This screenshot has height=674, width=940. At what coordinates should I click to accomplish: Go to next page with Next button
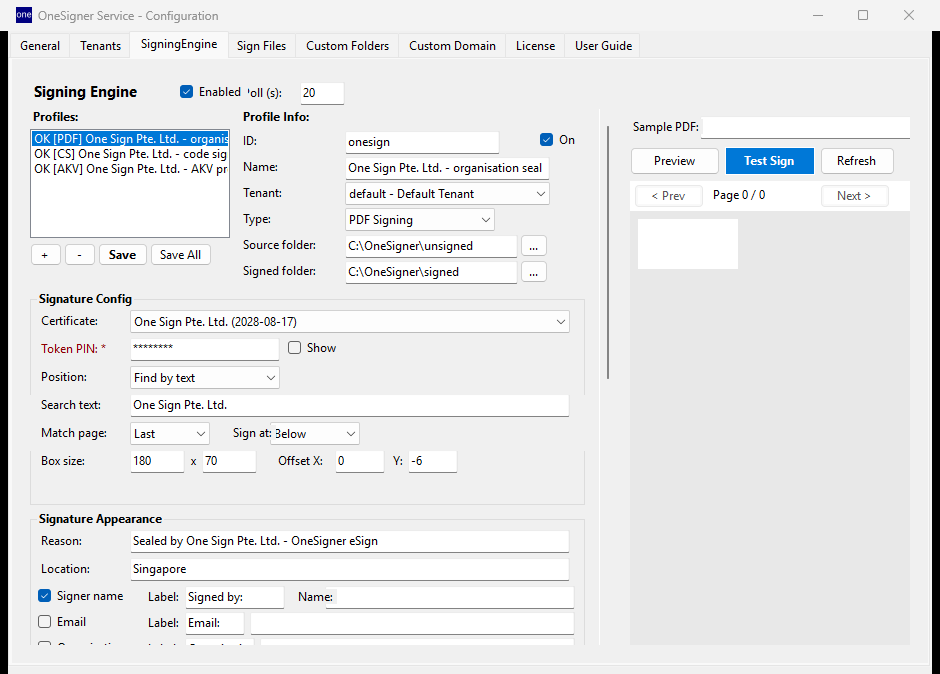(x=854, y=195)
